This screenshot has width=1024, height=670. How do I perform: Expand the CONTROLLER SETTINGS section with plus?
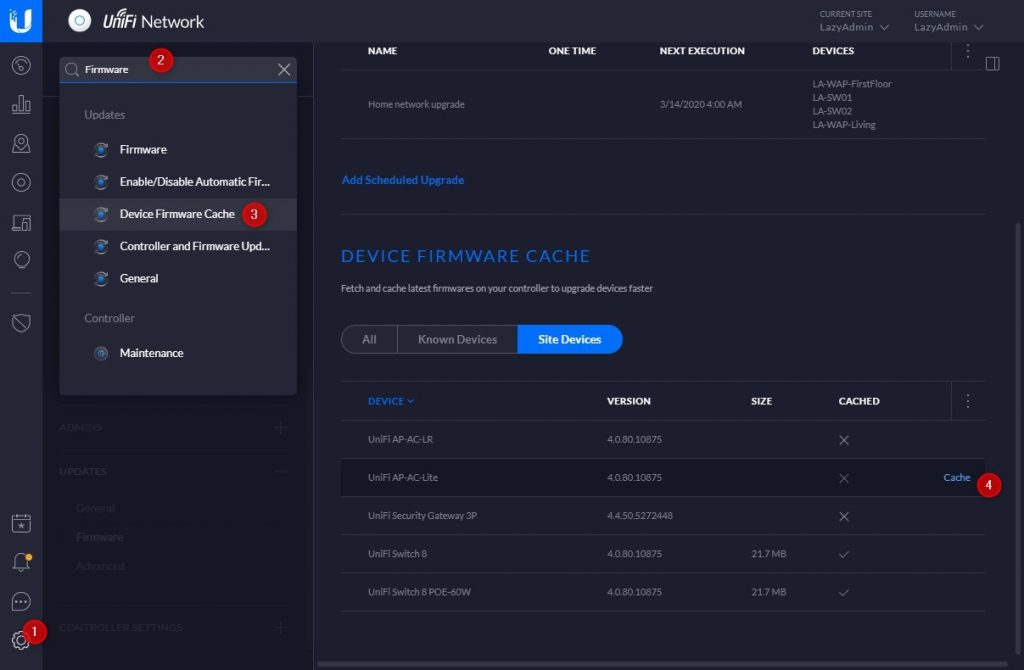point(280,628)
